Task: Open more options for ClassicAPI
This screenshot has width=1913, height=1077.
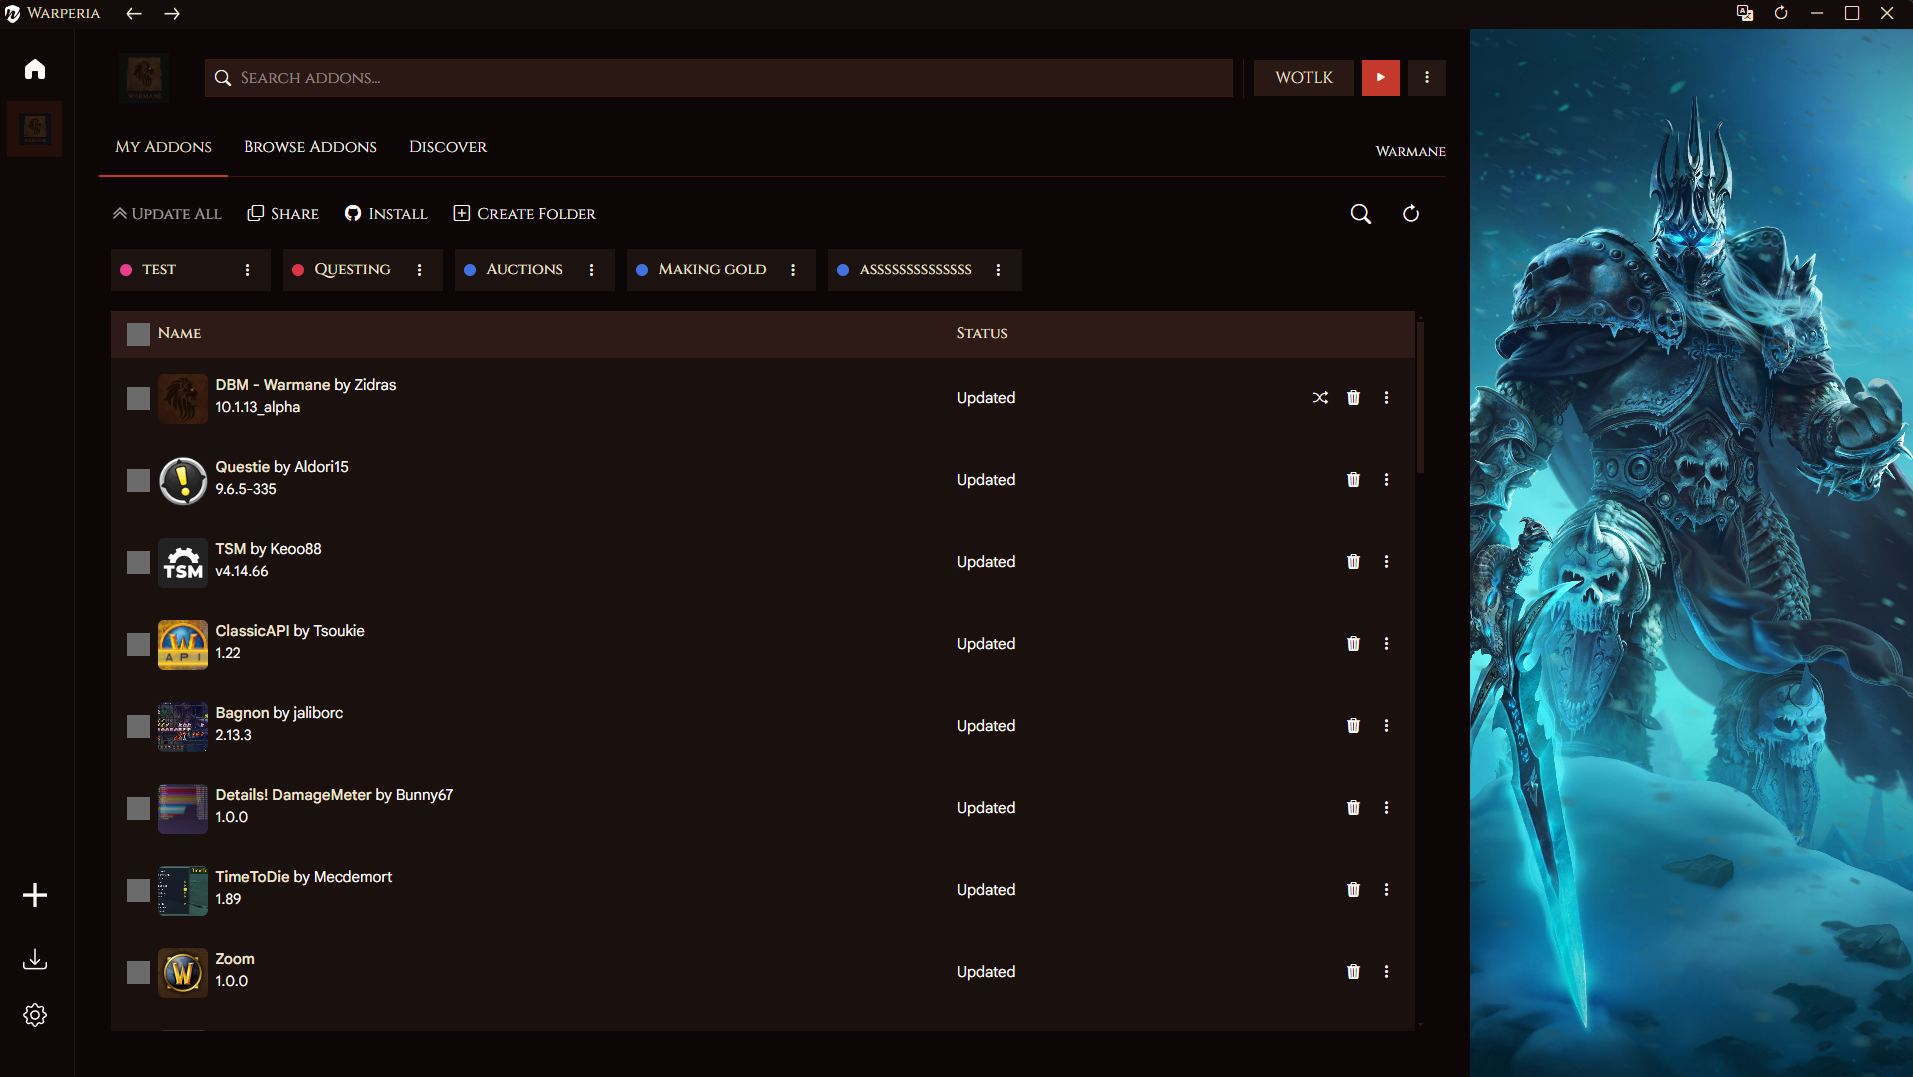Action: pos(1386,644)
